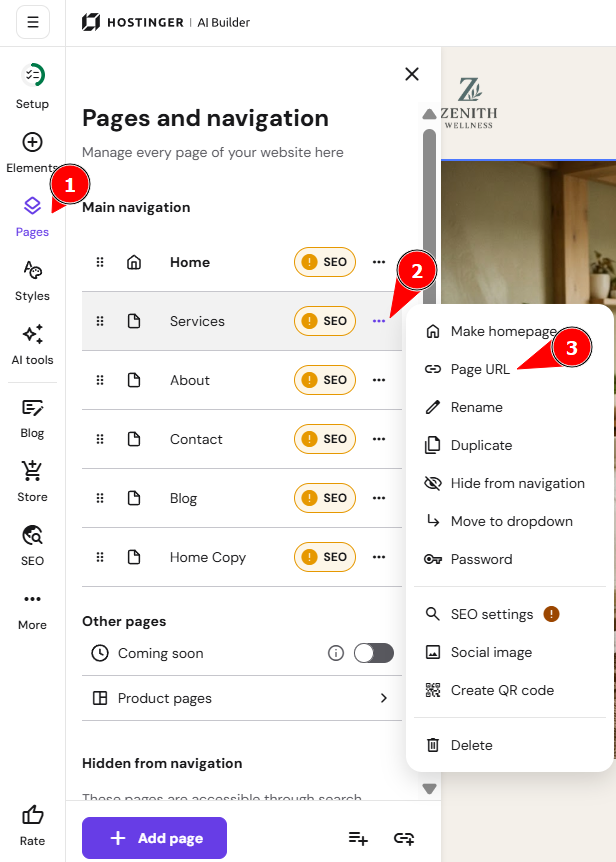
Task: Click the SEO badge for Contact
Action: pyautogui.click(x=325, y=439)
